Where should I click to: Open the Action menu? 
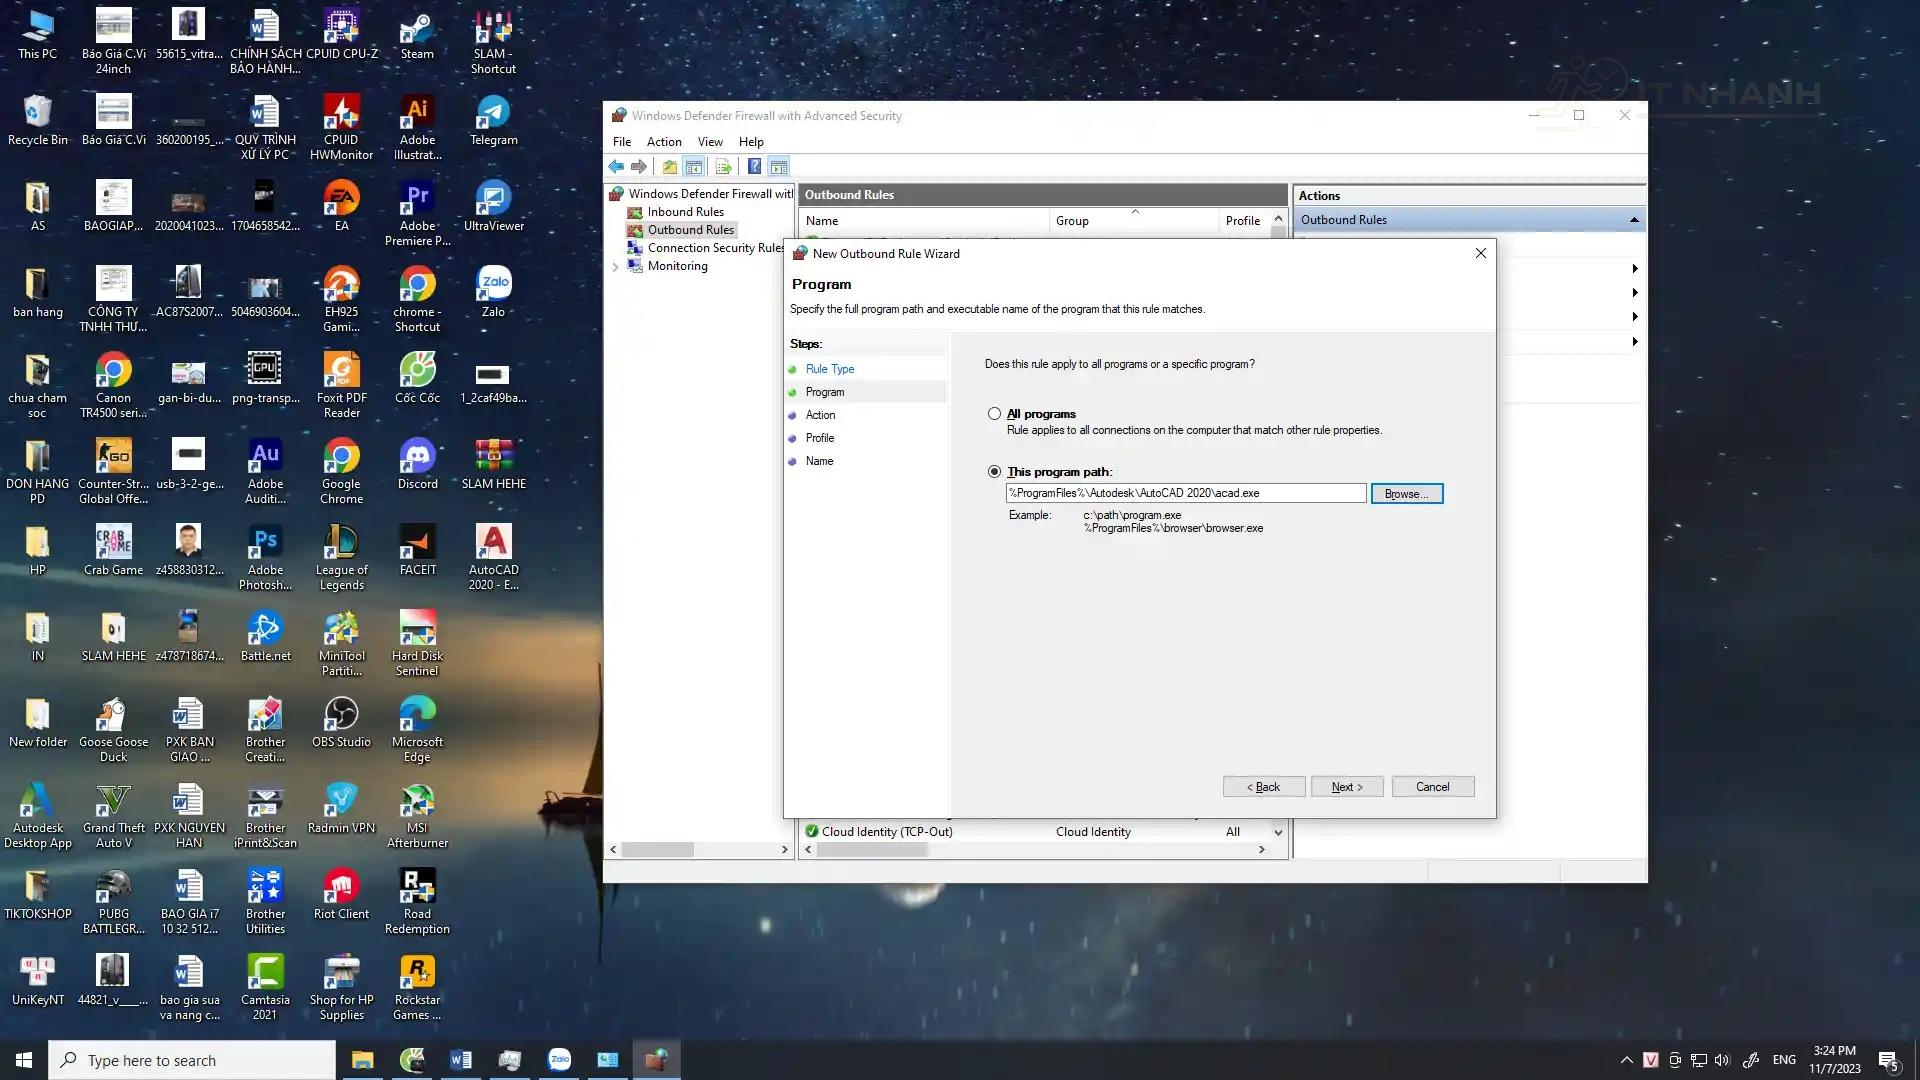pyautogui.click(x=663, y=142)
